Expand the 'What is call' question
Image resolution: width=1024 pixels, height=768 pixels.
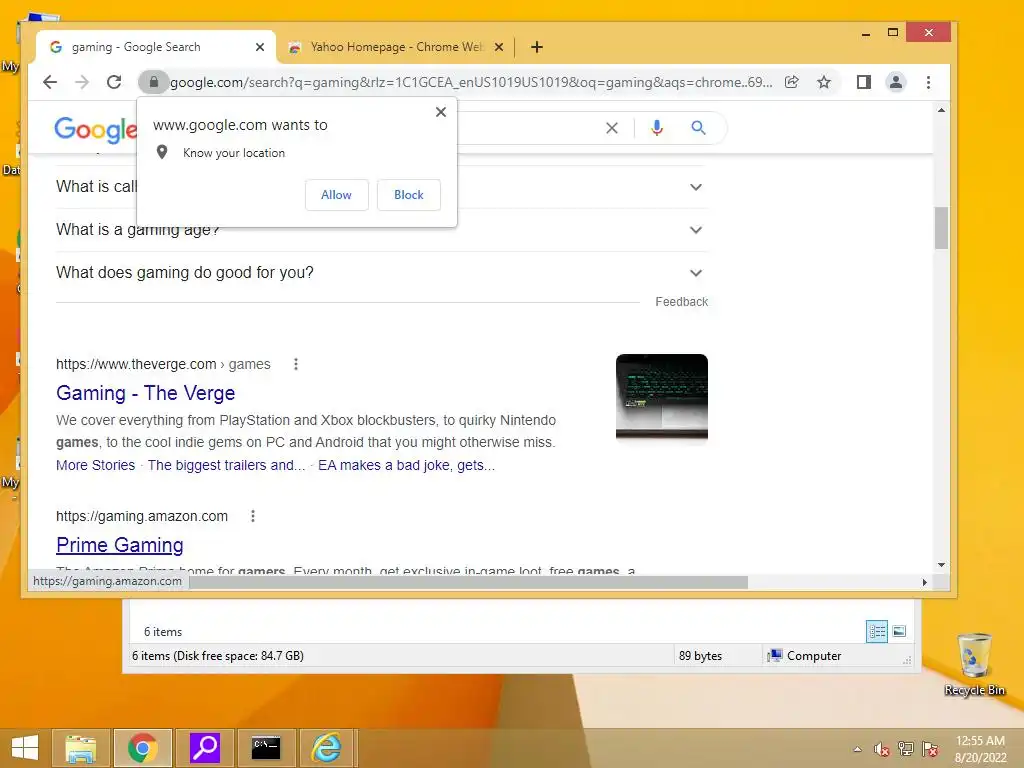[x=696, y=187]
